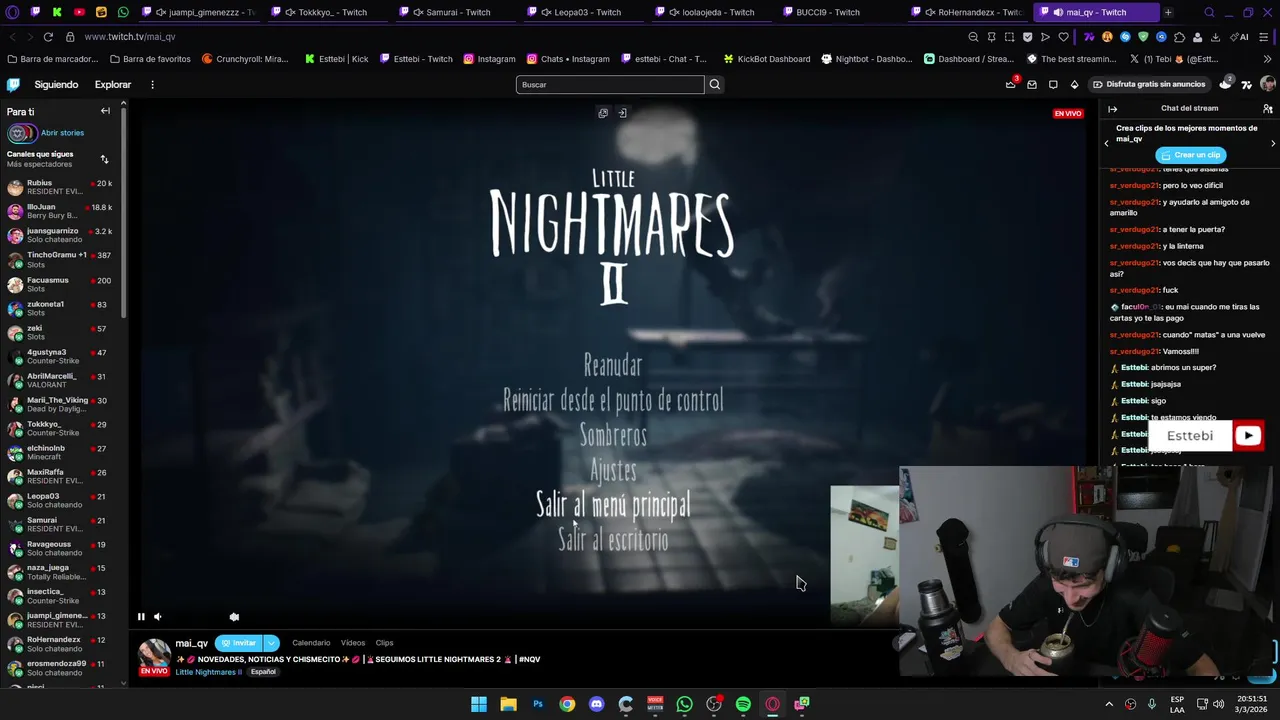Open Prime loot crown icon

pyautogui.click(x=1010, y=85)
